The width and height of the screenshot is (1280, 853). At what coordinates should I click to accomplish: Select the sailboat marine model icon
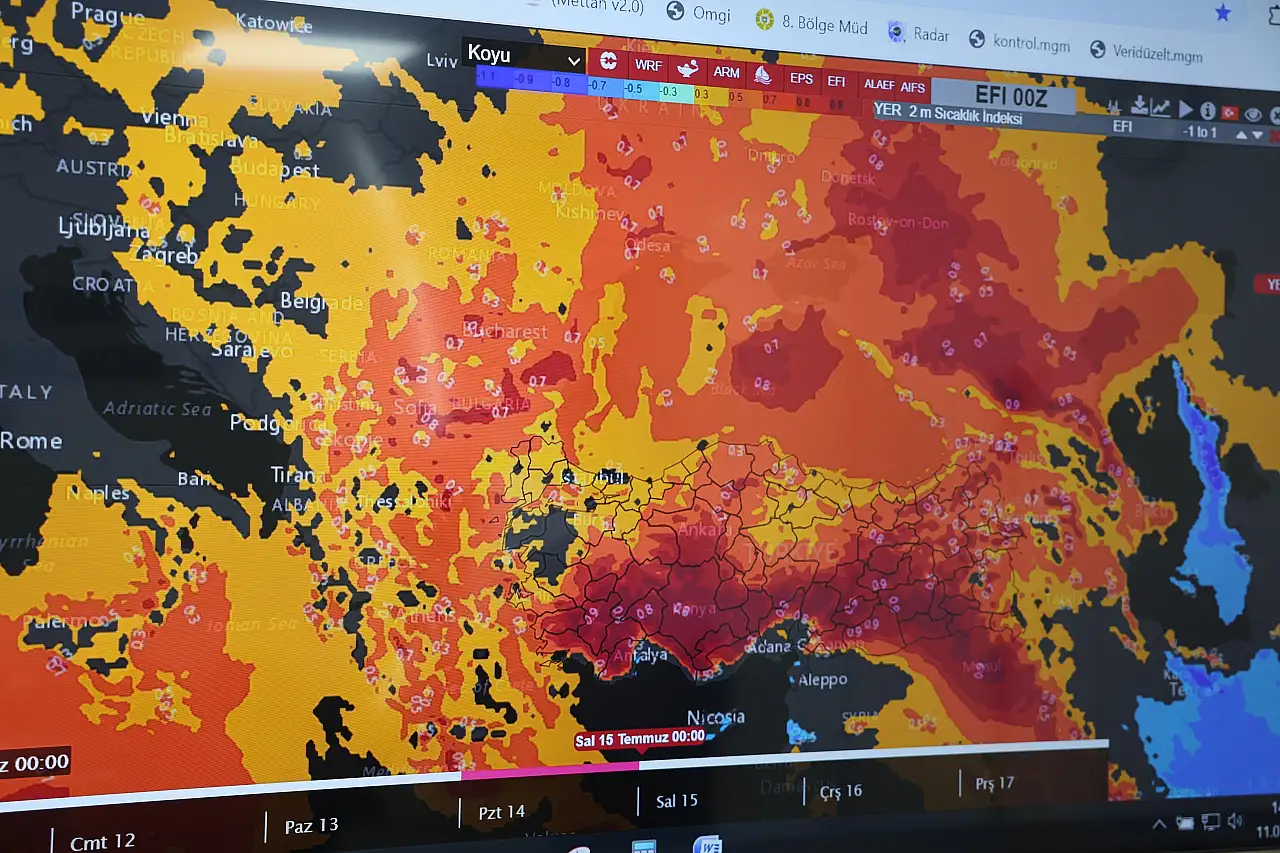[763, 75]
